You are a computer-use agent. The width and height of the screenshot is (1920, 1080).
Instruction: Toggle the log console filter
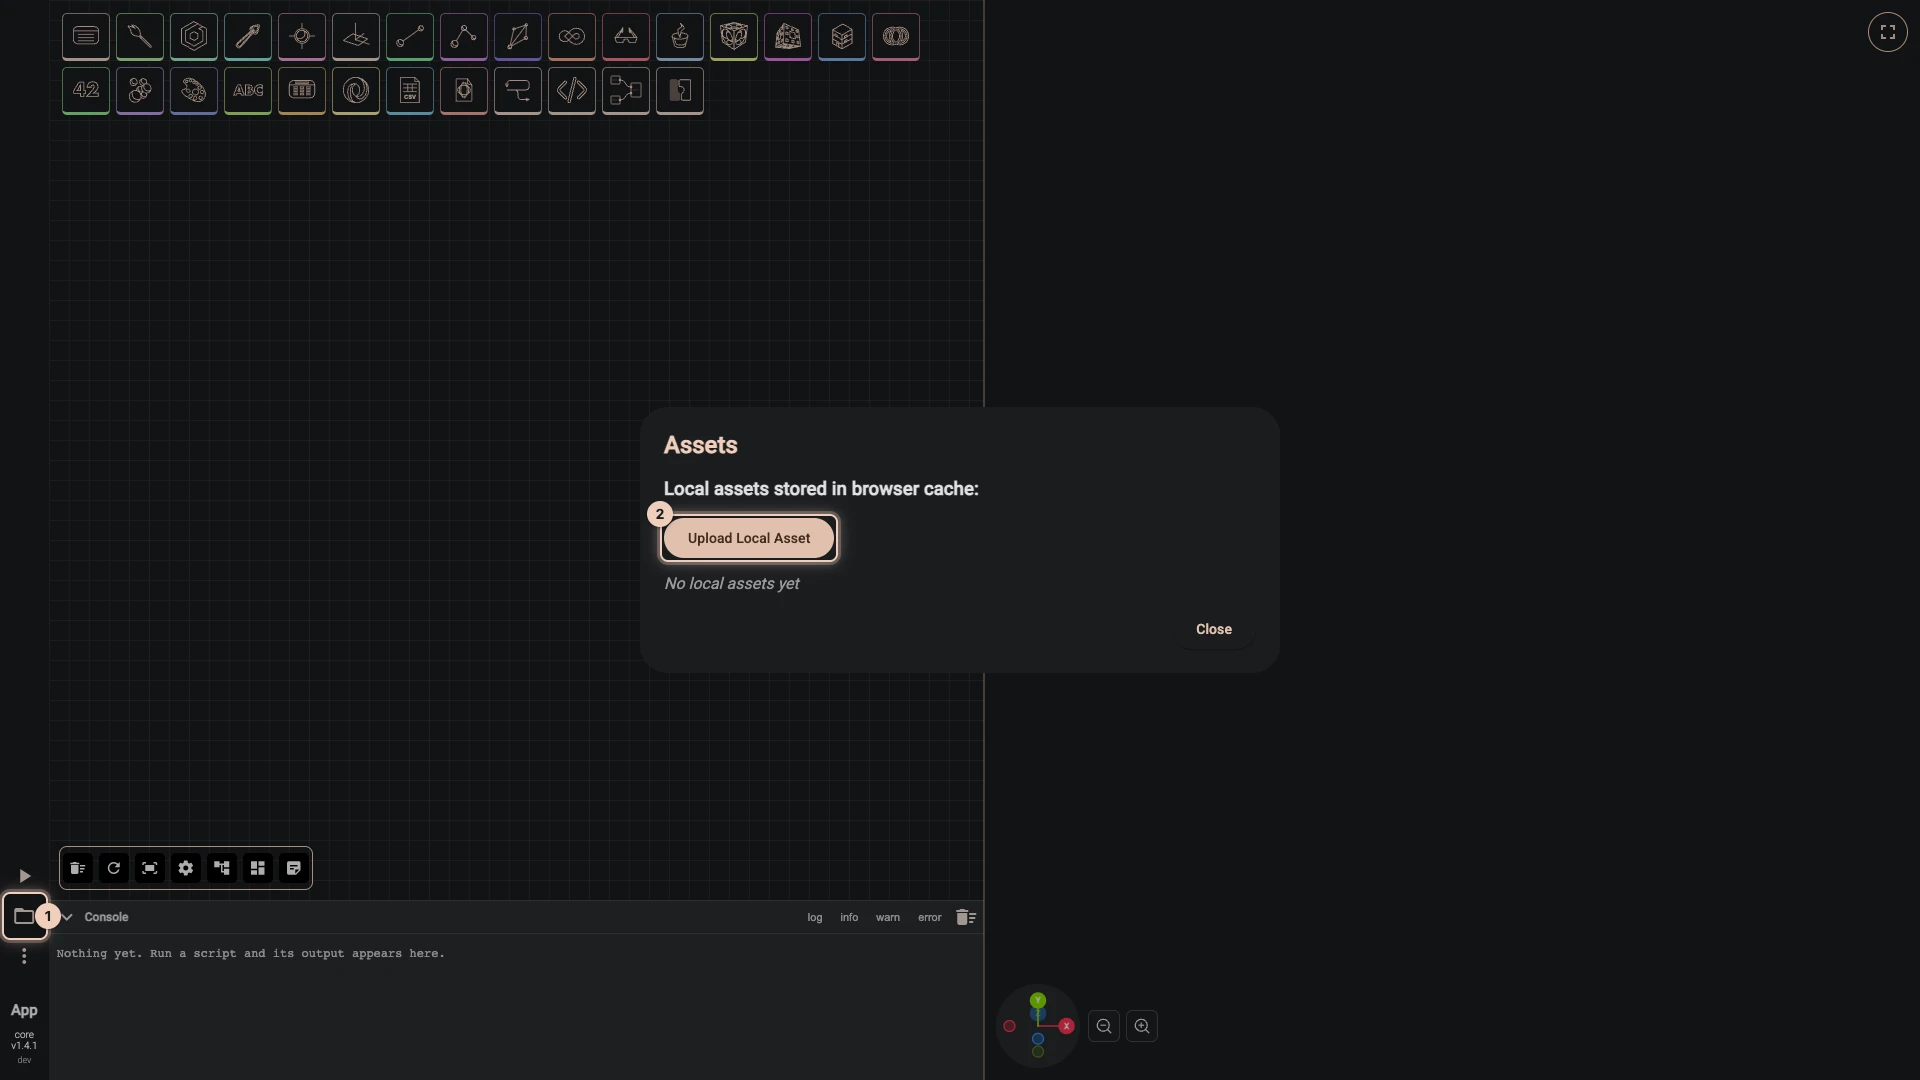[815, 917]
